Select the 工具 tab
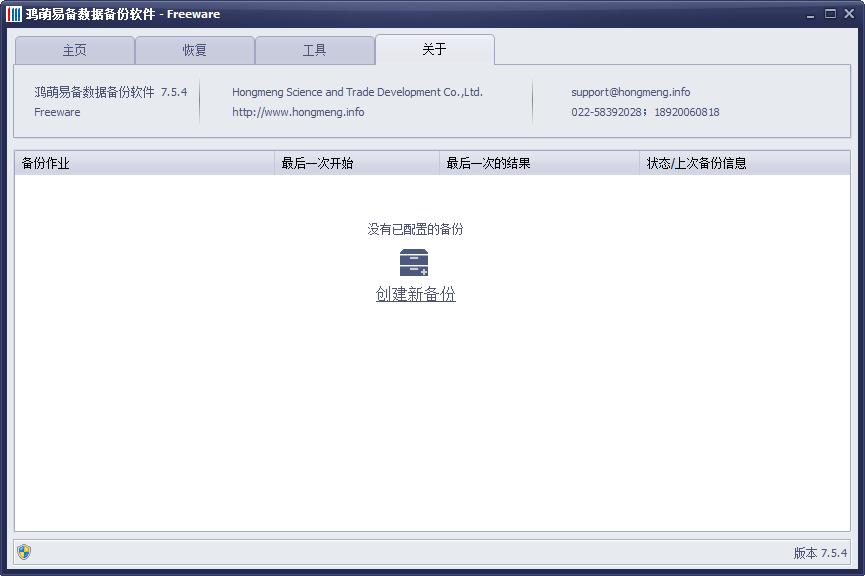 314,50
